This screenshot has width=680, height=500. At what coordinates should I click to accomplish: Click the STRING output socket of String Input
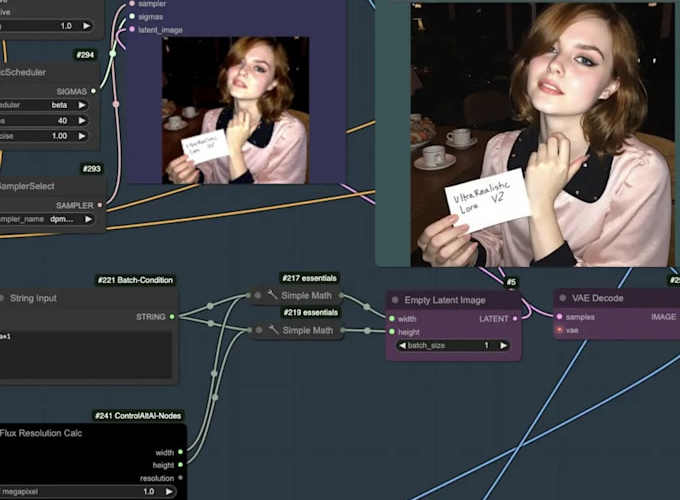pos(172,317)
